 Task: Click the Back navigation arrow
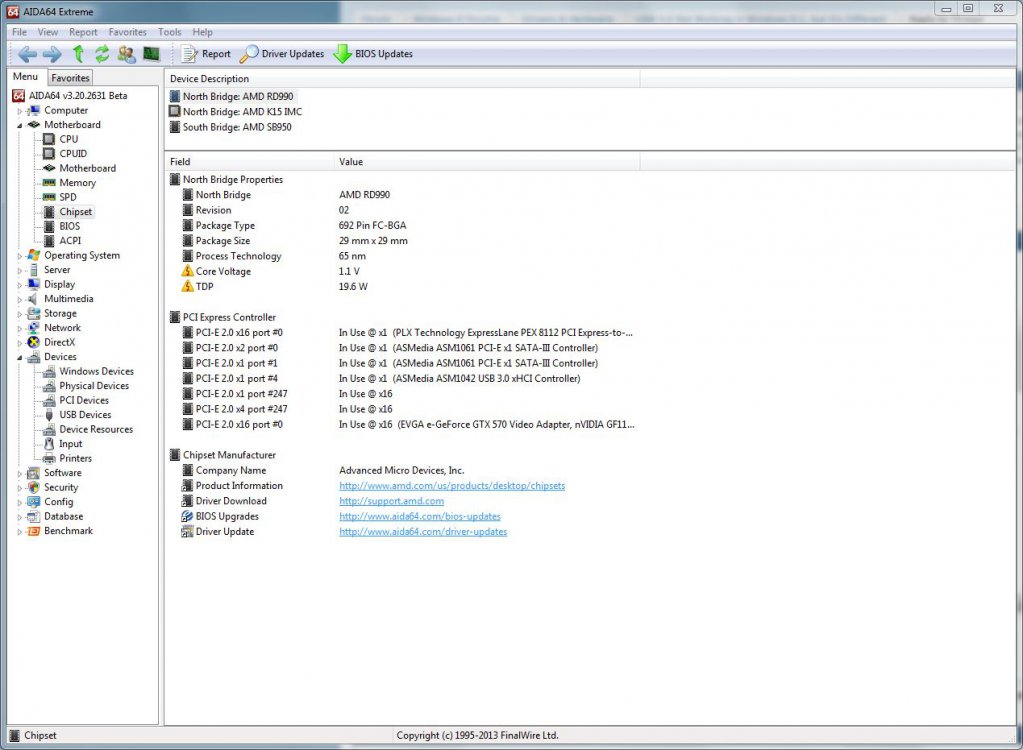pyautogui.click(x=27, y=54)
